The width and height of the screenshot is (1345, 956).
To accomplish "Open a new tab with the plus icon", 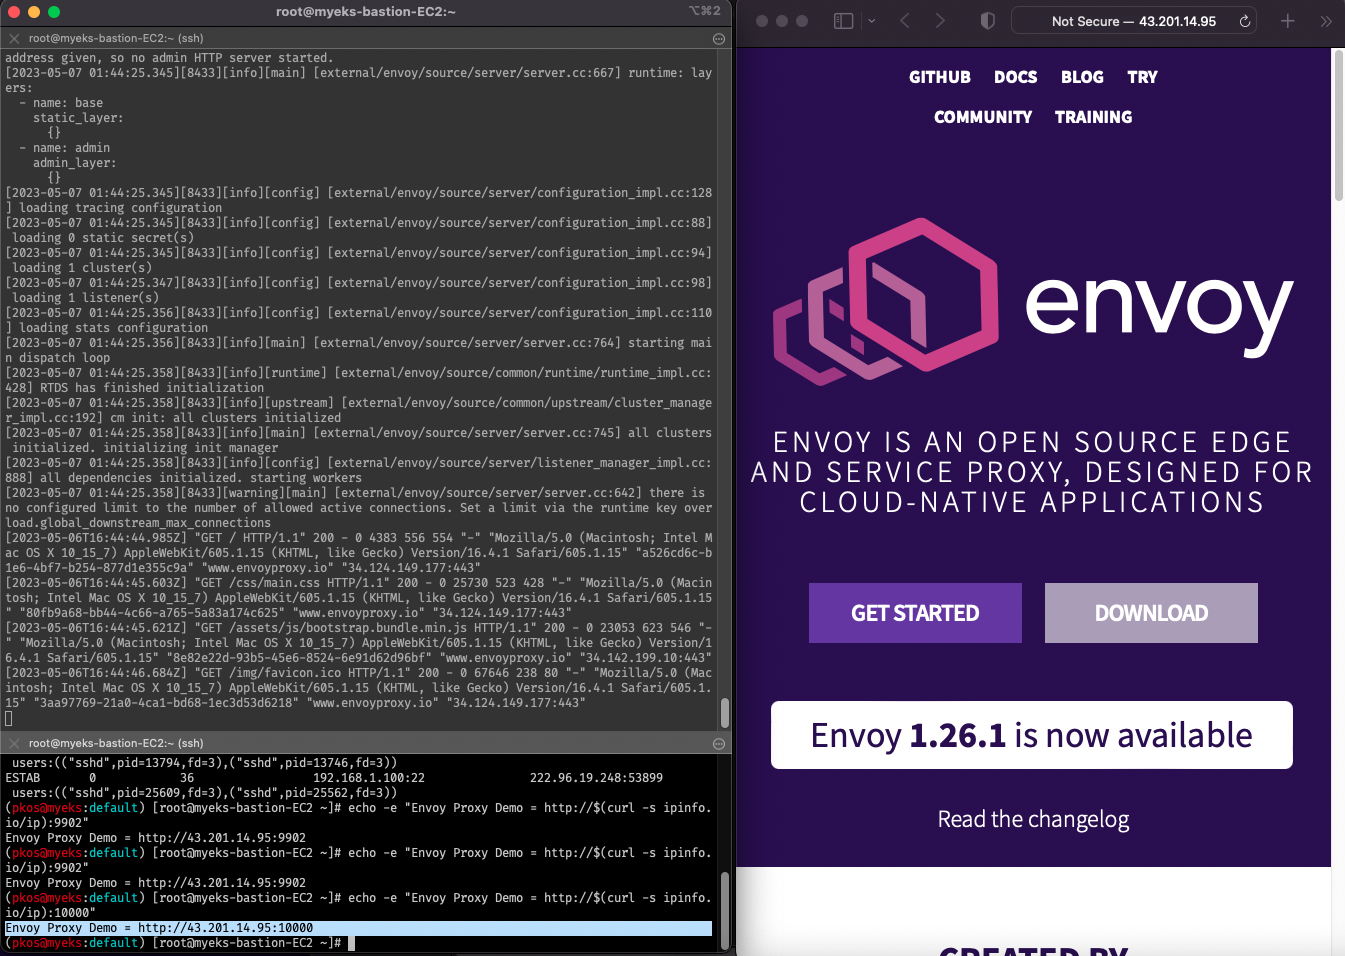I will 1288,21.
